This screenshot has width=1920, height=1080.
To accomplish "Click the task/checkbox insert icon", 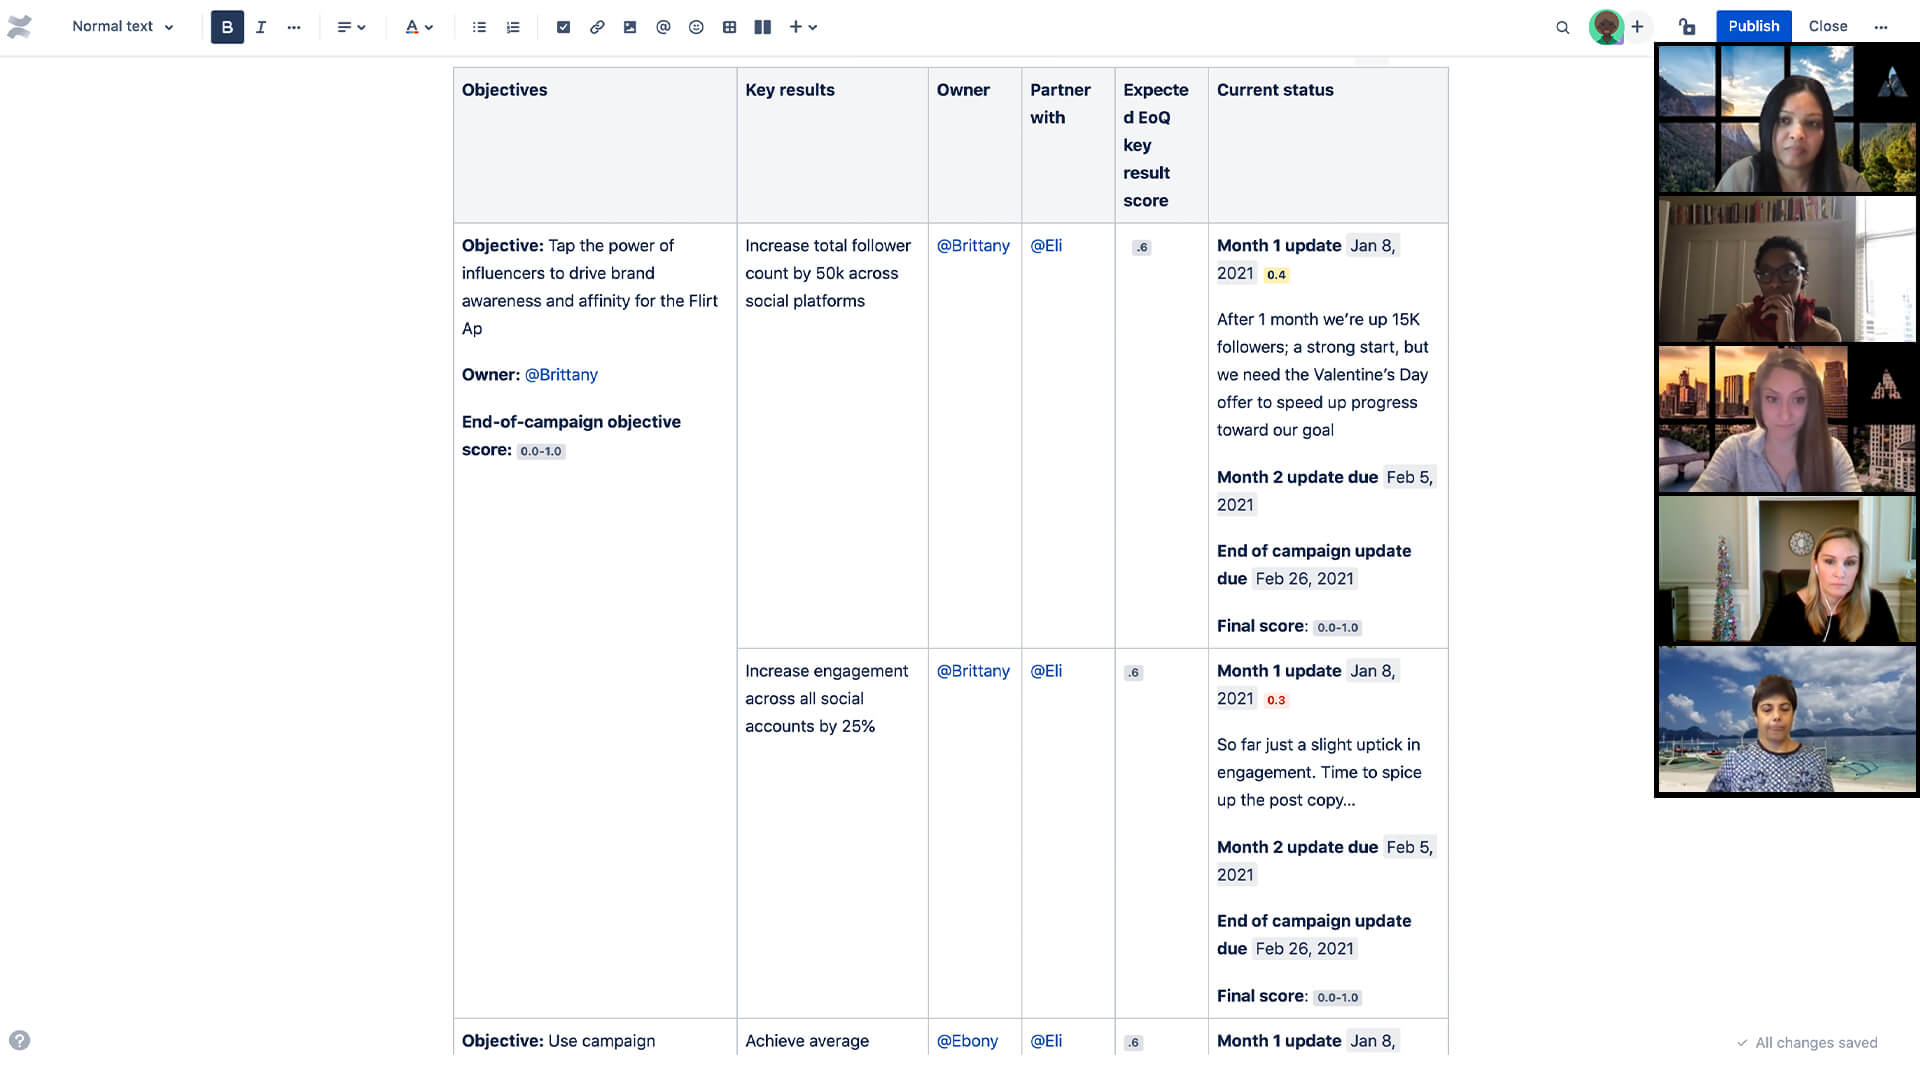I will 562,26.
